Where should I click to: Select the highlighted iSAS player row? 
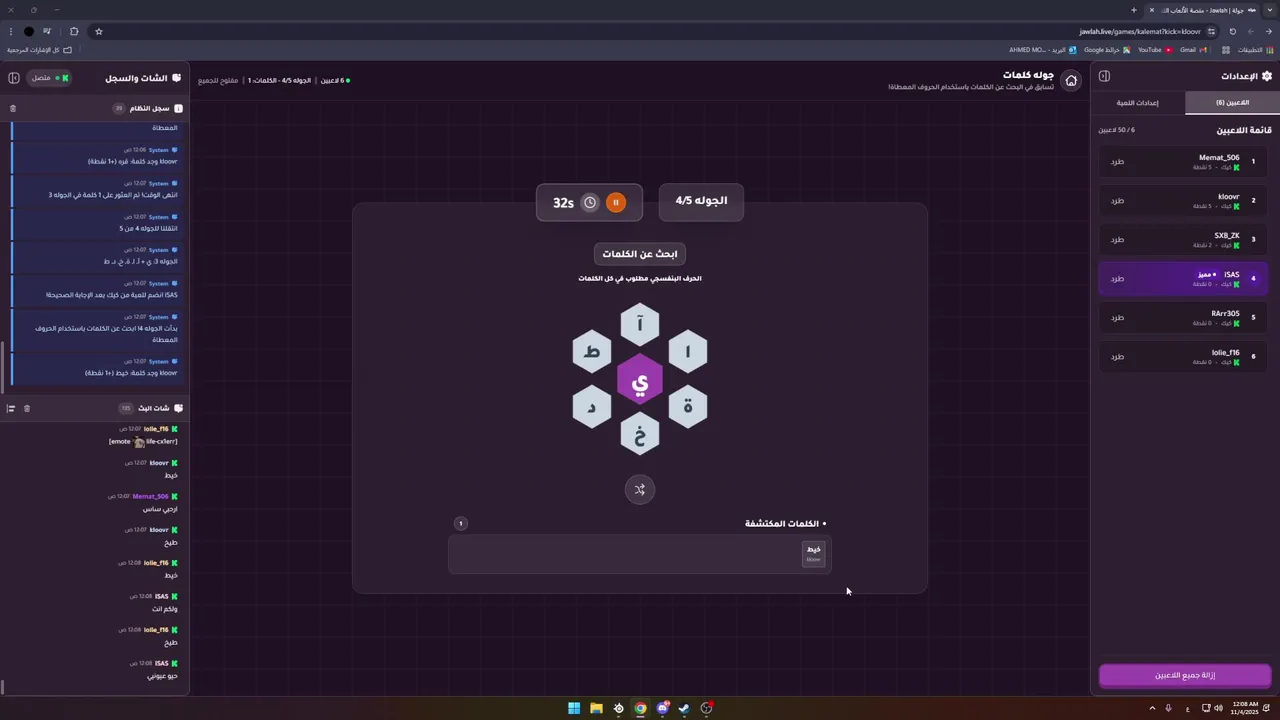pos(1185,278)
